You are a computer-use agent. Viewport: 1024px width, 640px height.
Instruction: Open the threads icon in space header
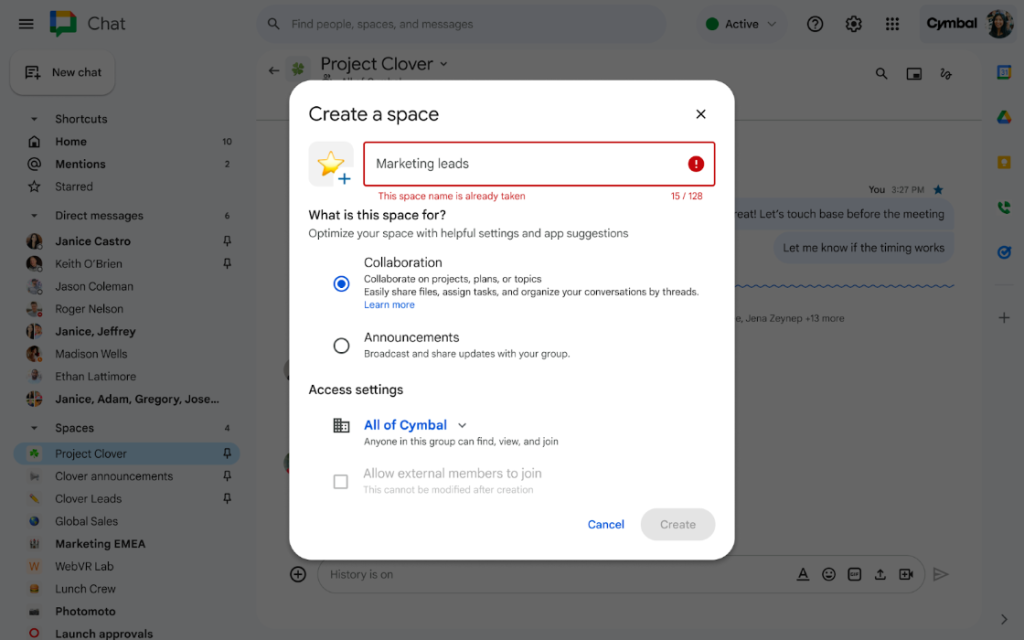tap(946, 74)
